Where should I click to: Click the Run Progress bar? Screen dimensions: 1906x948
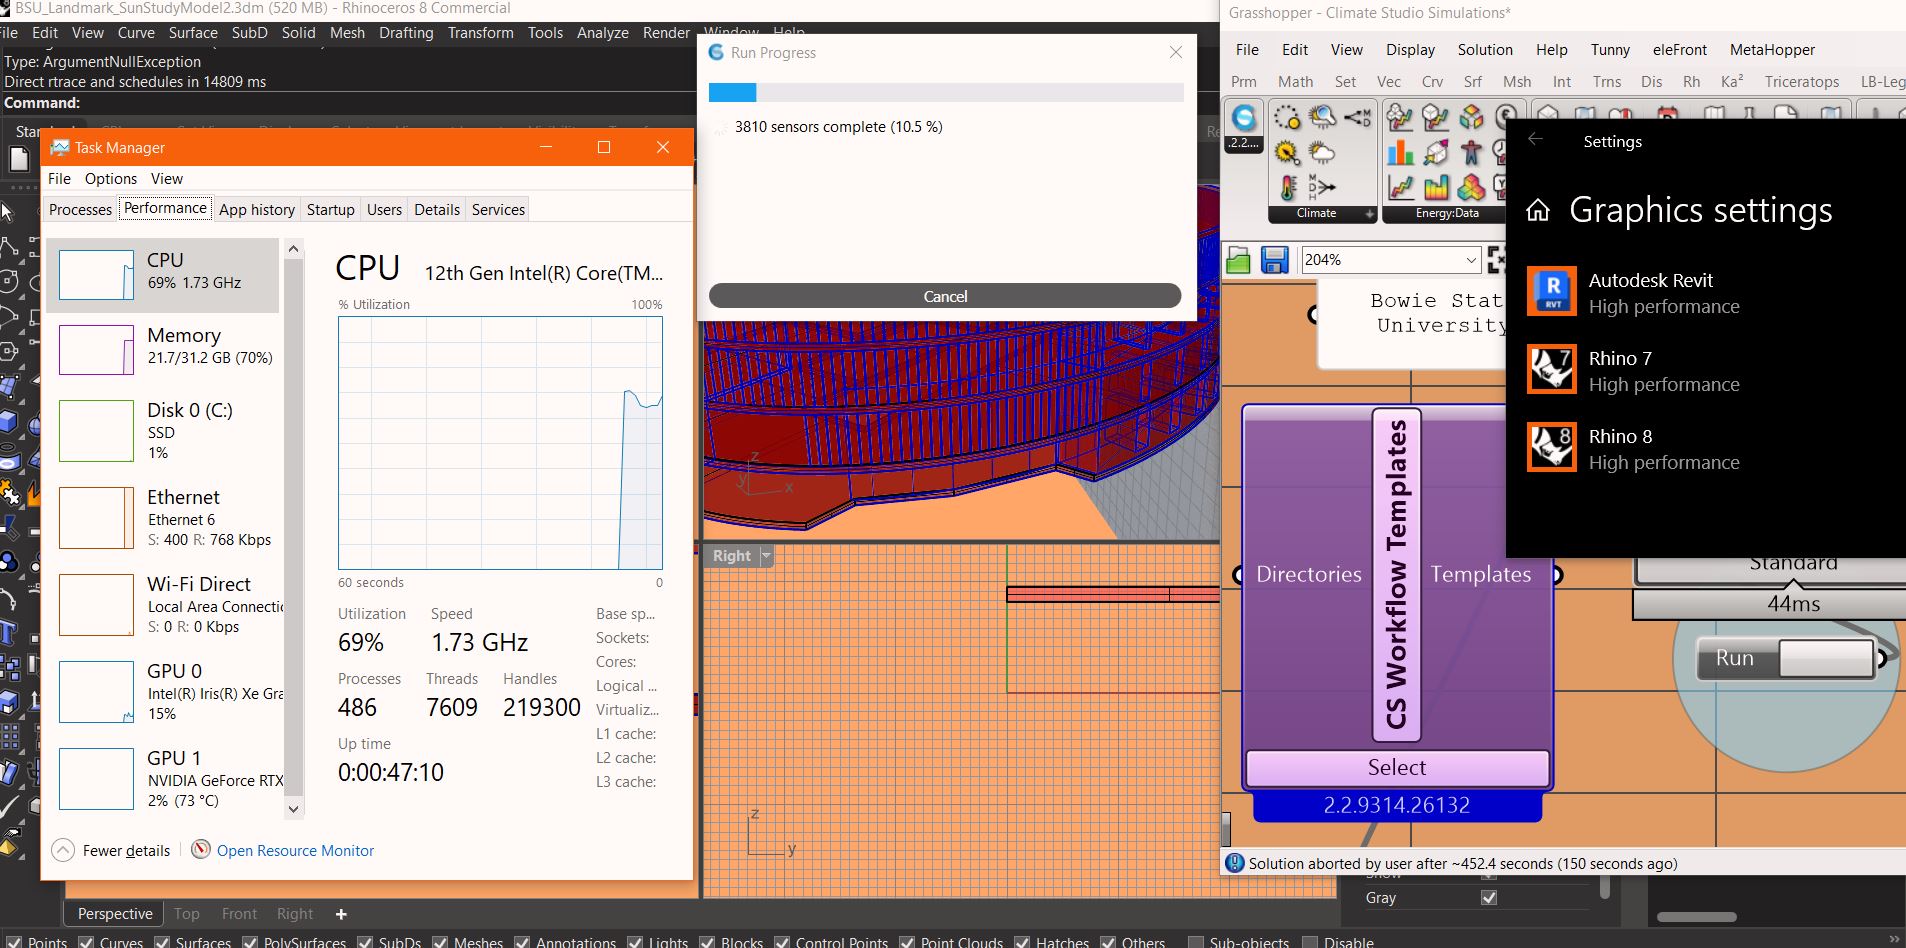(x=946, y=92)
